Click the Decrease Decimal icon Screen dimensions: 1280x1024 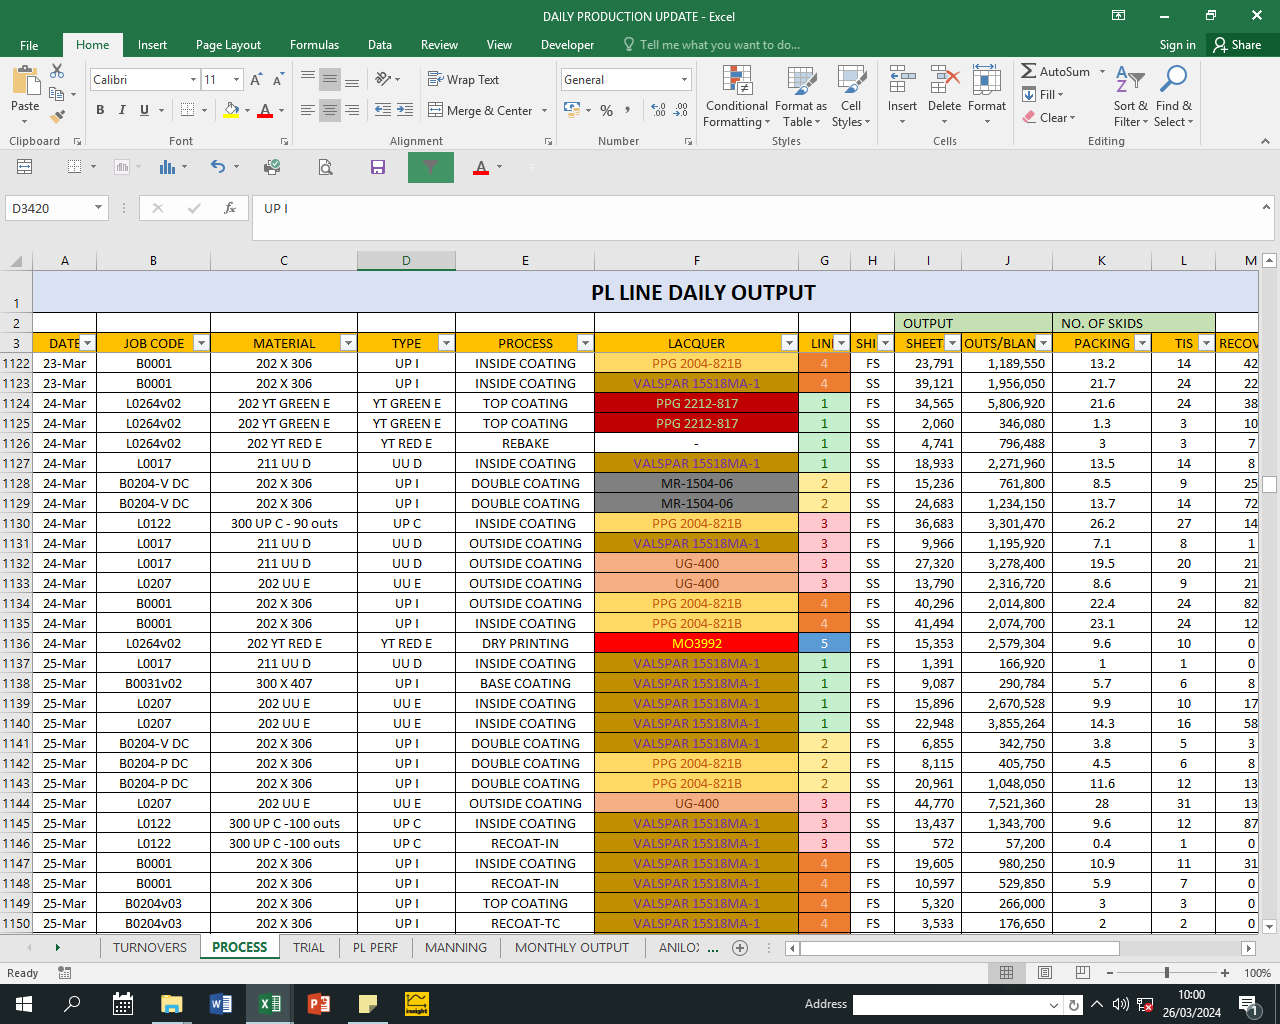(x=681, y=110)
